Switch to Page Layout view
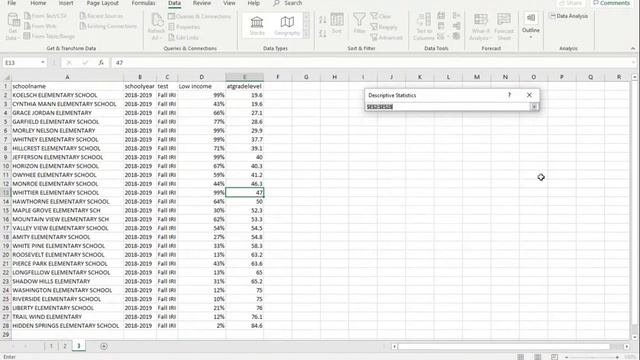The width and height of the screenshot is (640, 360). click(x=538, y=357)
